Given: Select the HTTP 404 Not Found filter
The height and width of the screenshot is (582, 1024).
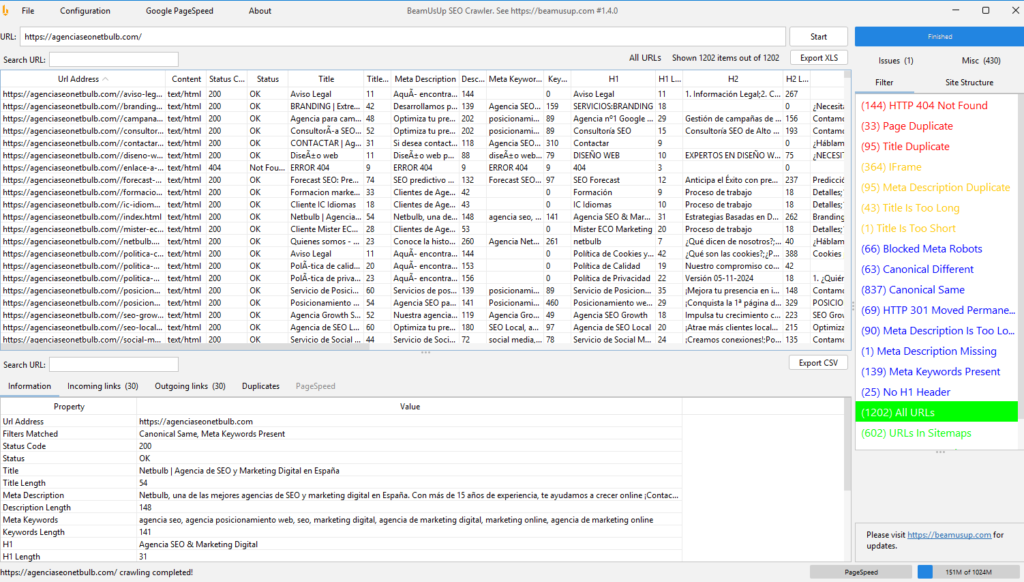Looking at the screenshot, I should click(923, 106).
